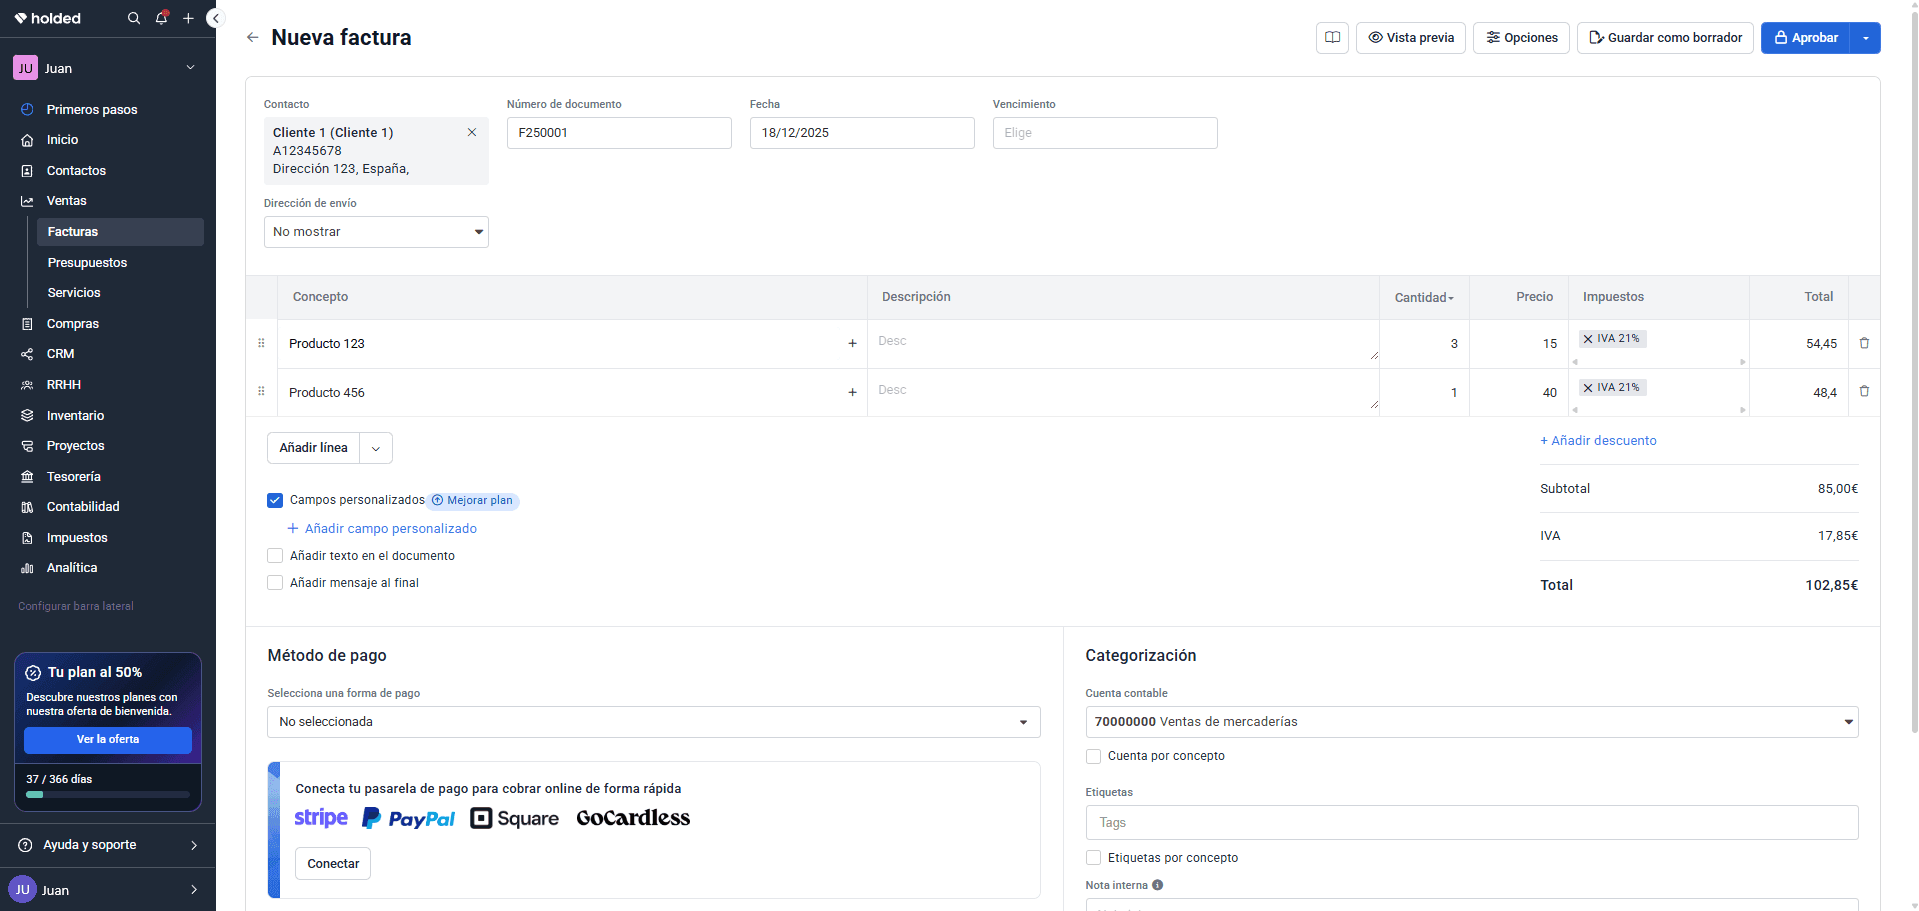Viewport: 1919px width, 911px height.
Task: Uncheck the Campos personalizados checkbox
Action: (275, 500)
